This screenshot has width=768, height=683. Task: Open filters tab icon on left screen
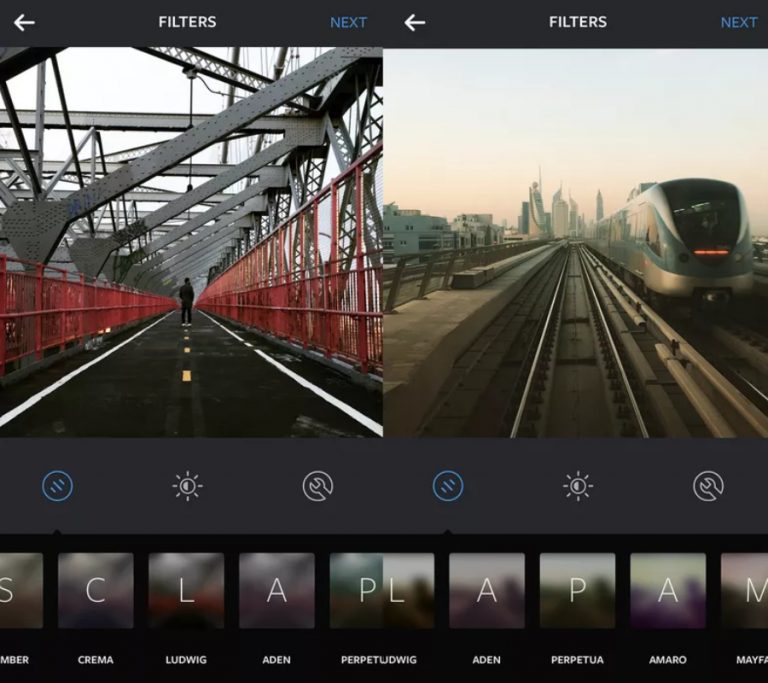(57, 487)
